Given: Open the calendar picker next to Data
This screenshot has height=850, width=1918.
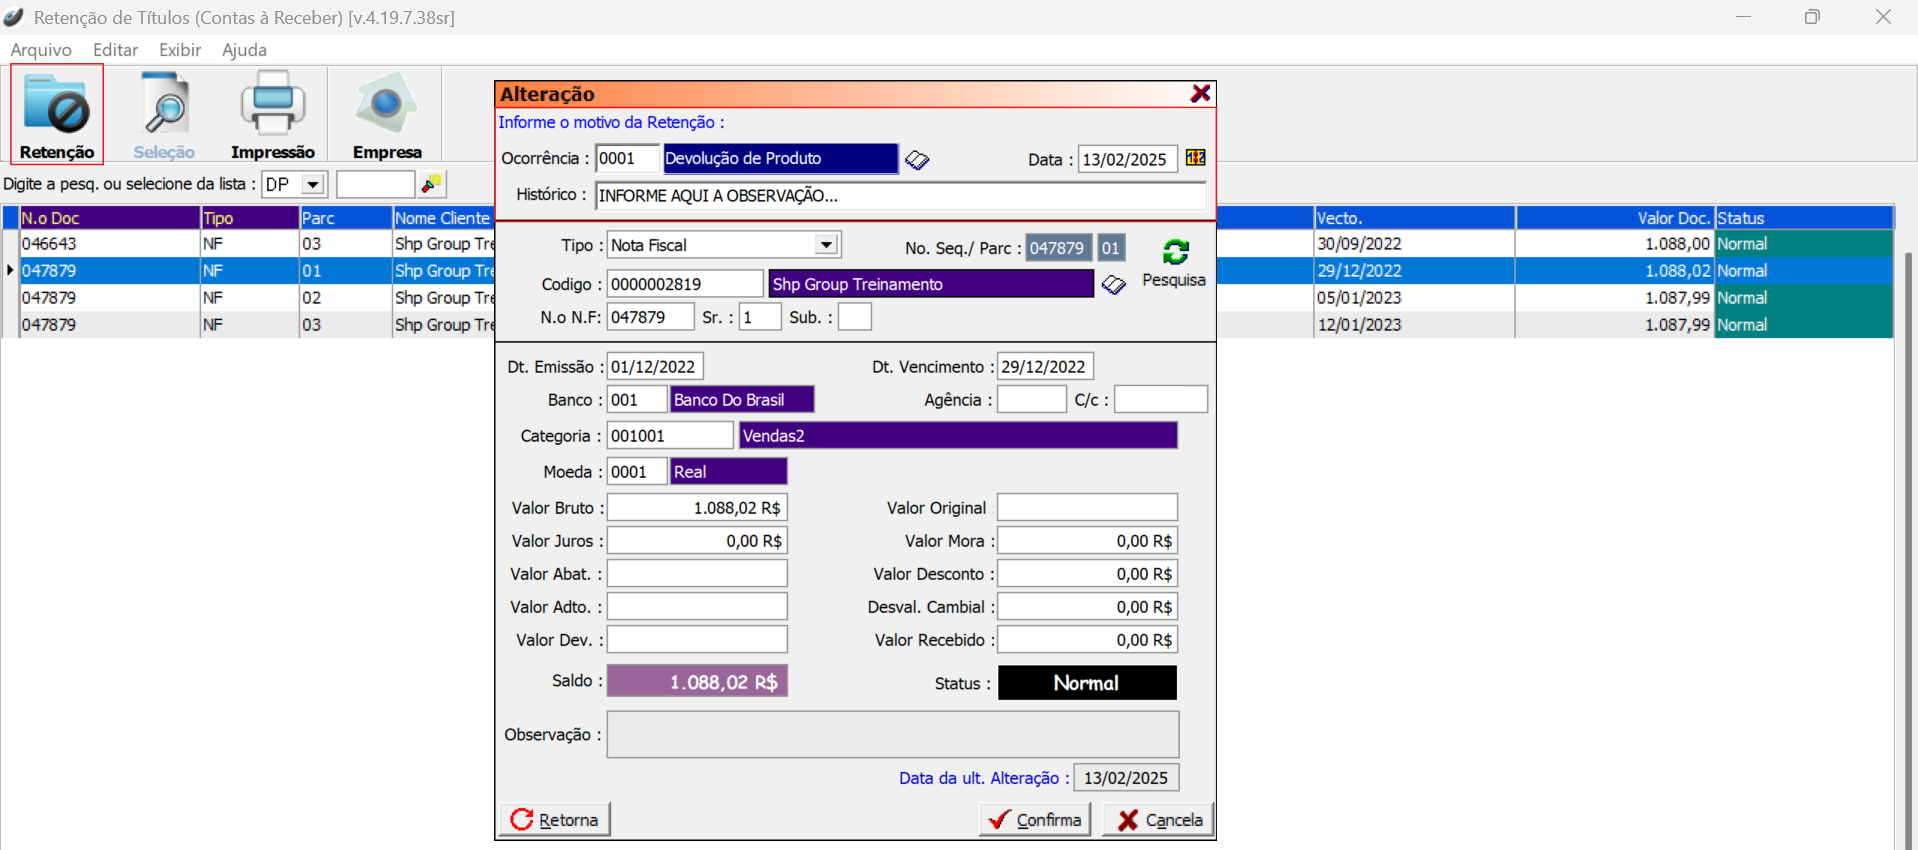Looking at the screenshot, I should click(x=1195, y=158).
